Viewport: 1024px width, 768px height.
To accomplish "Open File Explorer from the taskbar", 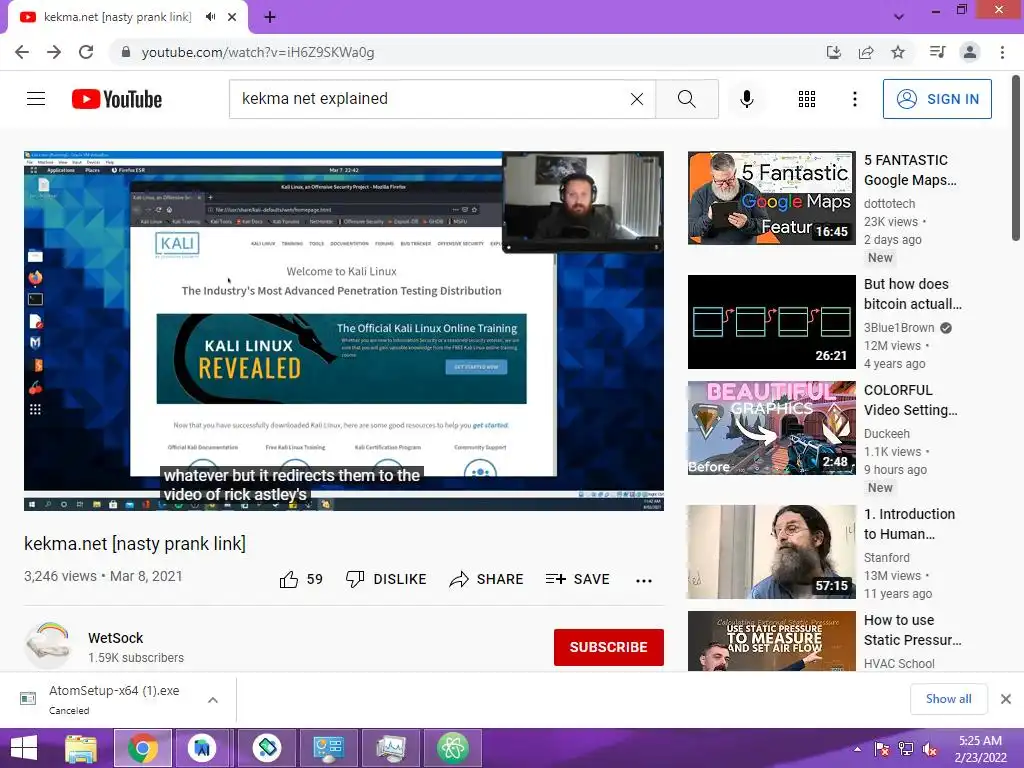I will (x=81, y=748).
